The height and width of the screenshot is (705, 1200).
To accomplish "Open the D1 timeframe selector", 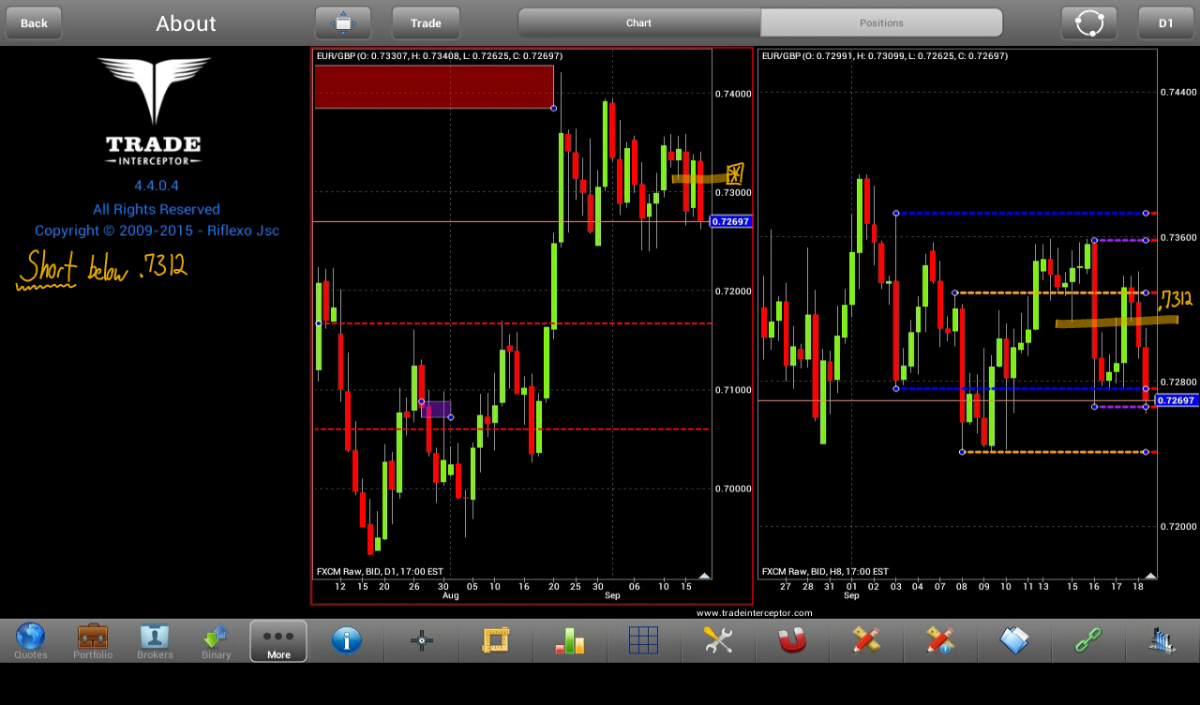I will [x=1166, y=23].
